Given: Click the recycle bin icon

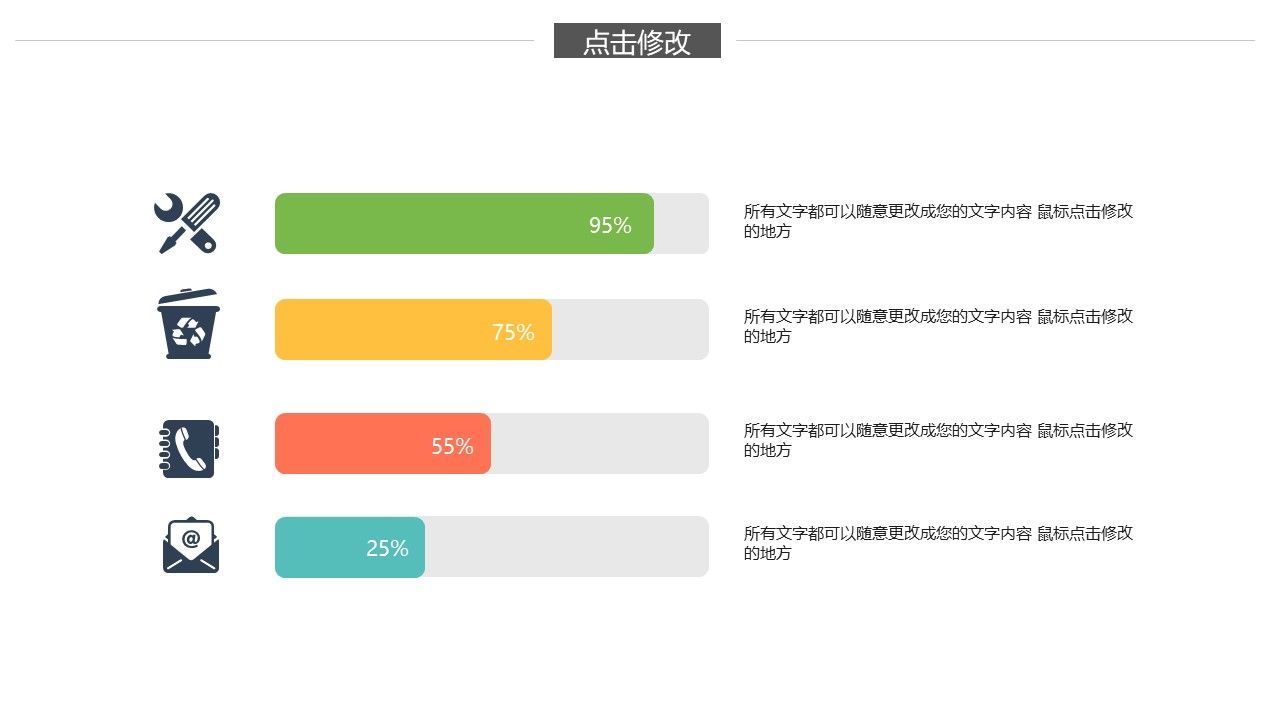Looking at the screenshot, I should click(188, 324).
